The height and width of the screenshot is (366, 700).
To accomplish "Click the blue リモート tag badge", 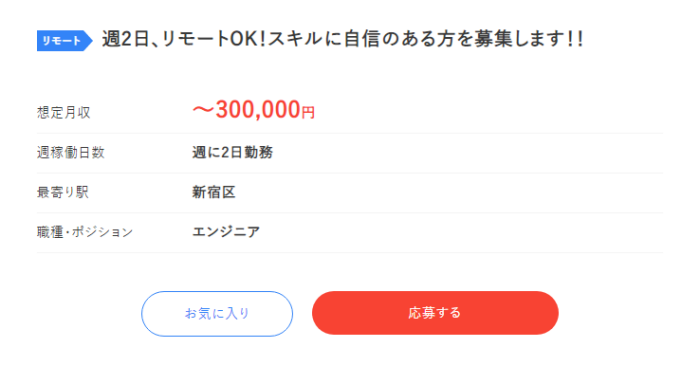I will click(64, 41).
